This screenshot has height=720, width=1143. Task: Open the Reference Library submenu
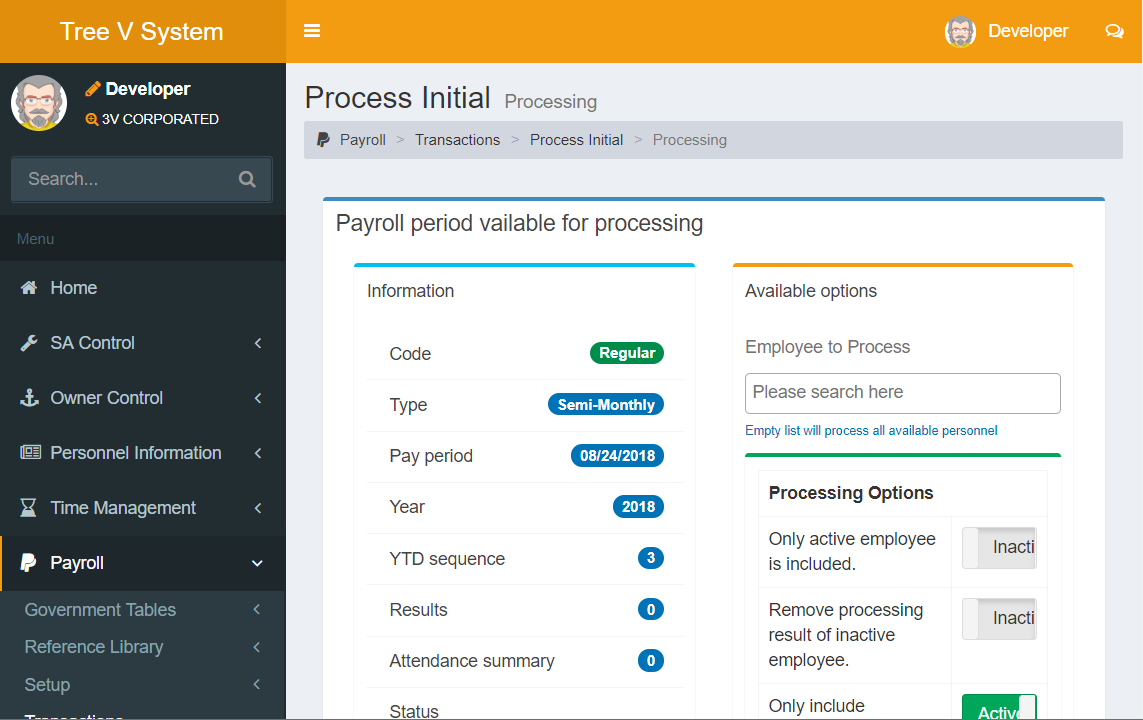coord(94,647)
